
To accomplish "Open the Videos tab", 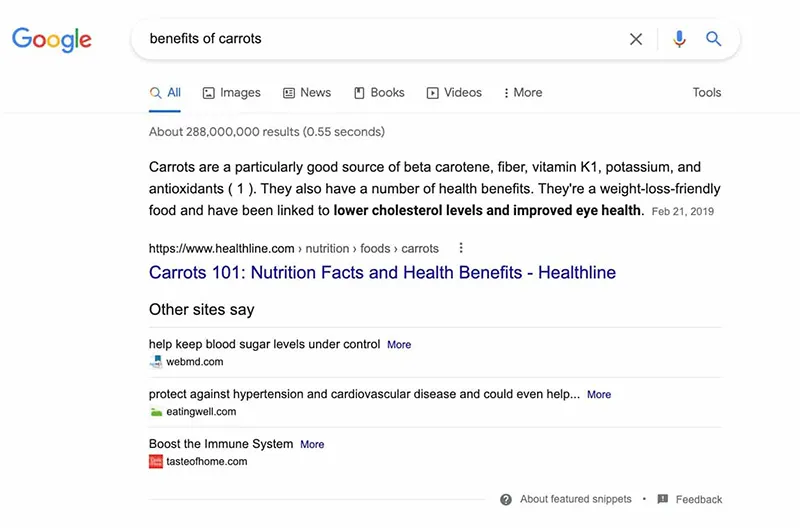I will click(454, 92).
